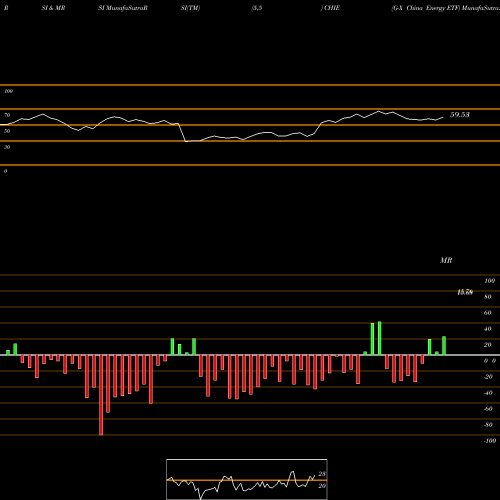
Task: Click the 'SI(TM)' header label
Action: pyautogui.click(x=190, y=8)
